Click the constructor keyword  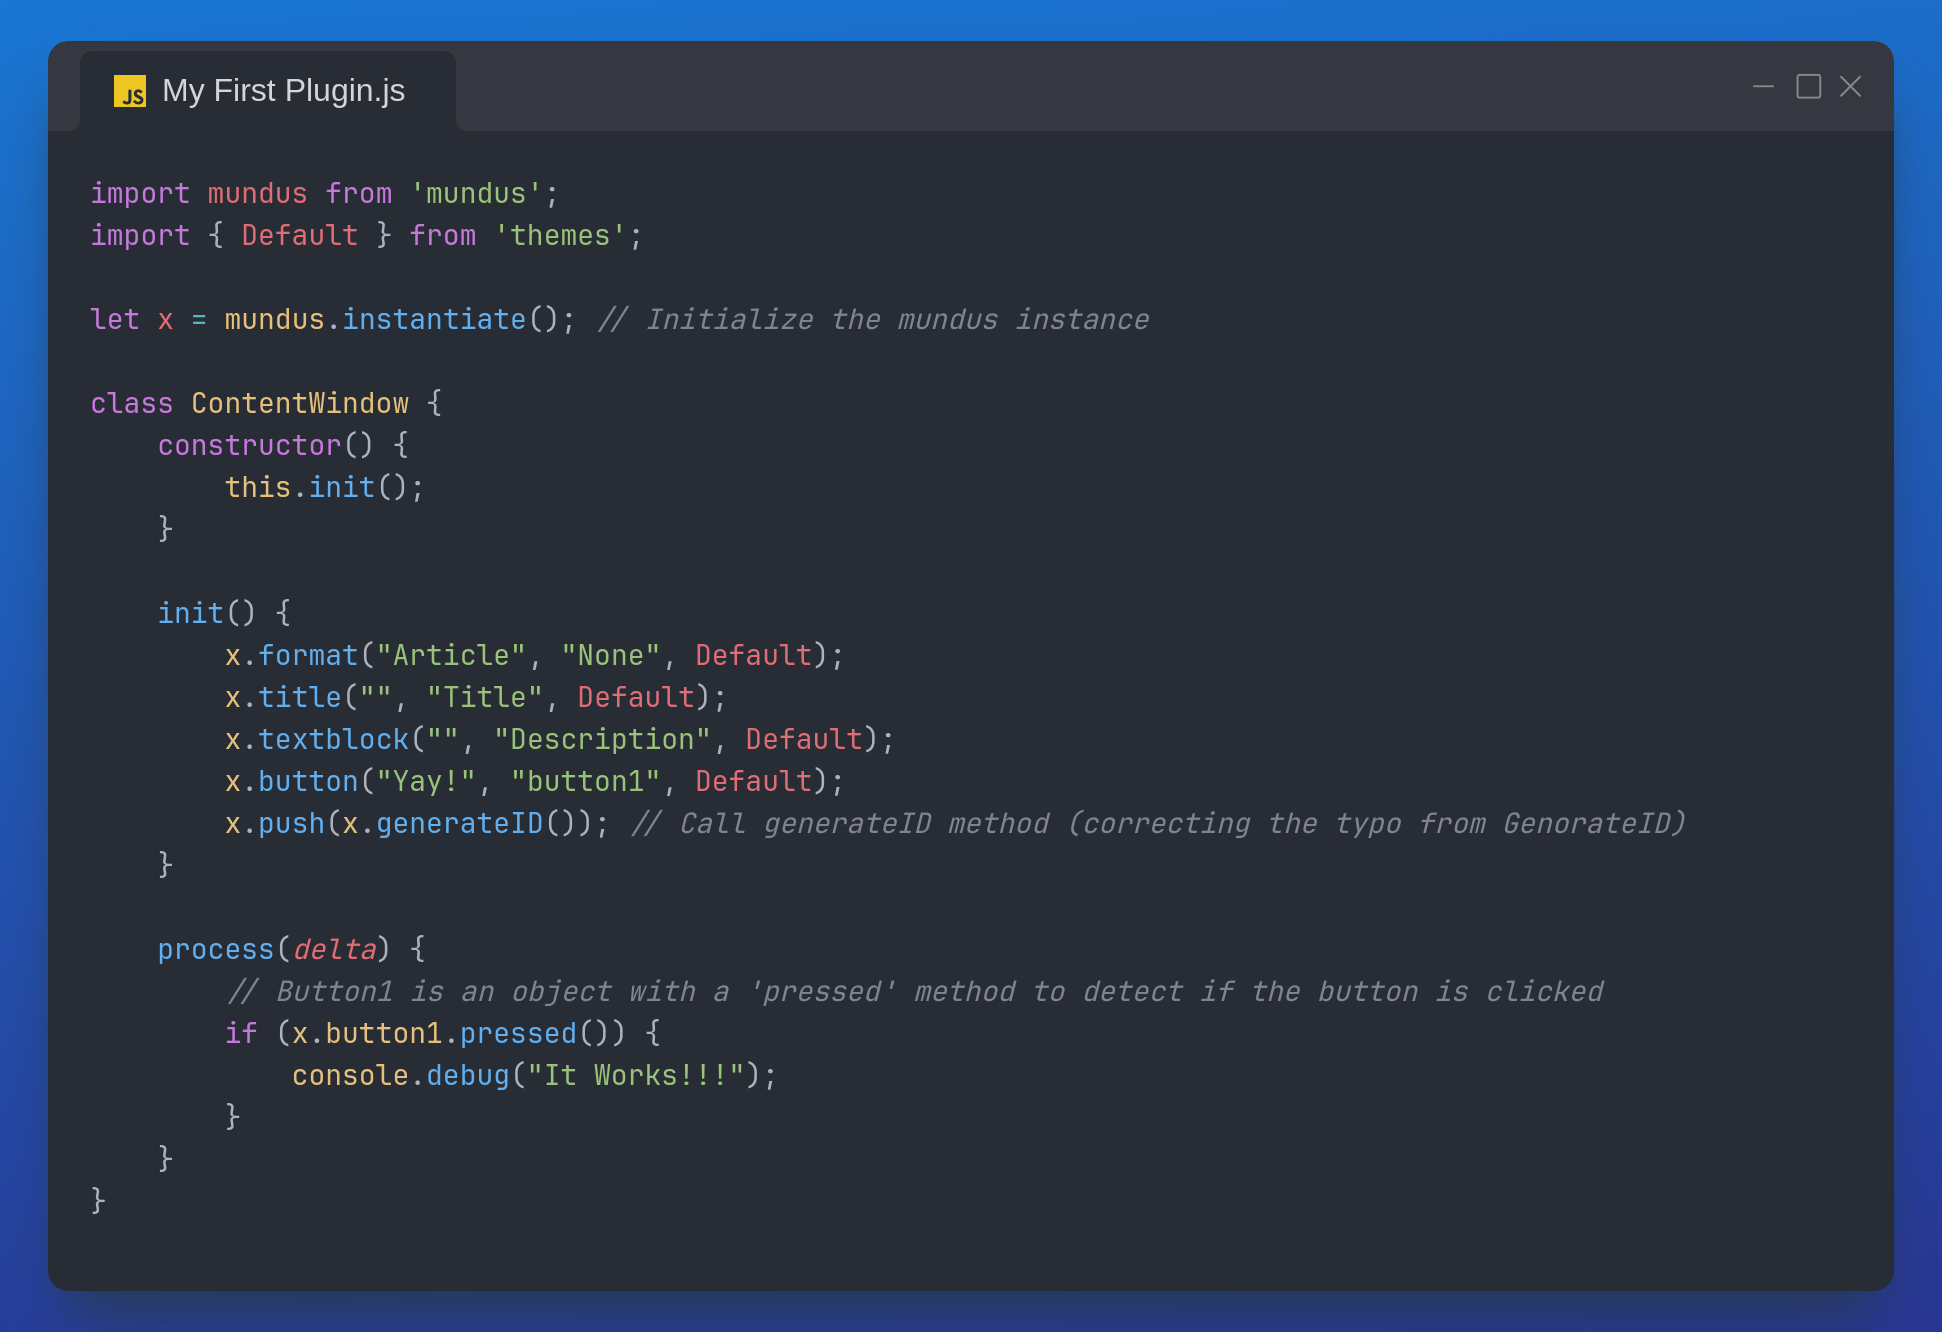250,445
